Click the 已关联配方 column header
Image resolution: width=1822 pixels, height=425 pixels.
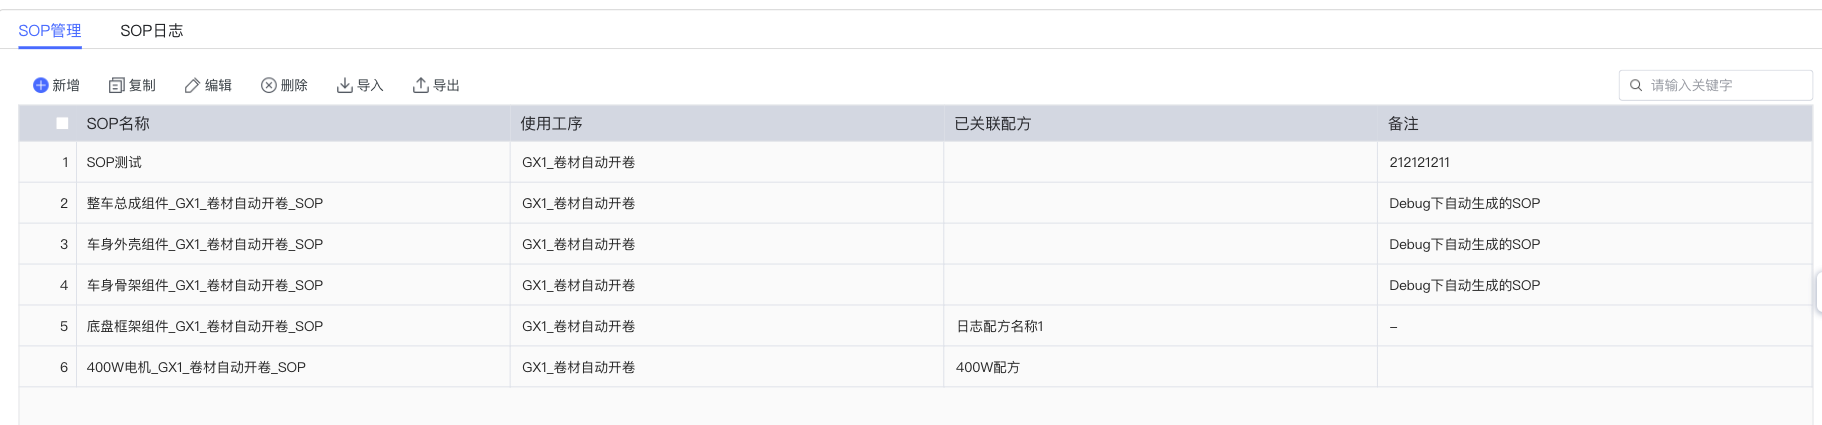tap(992, 124)
